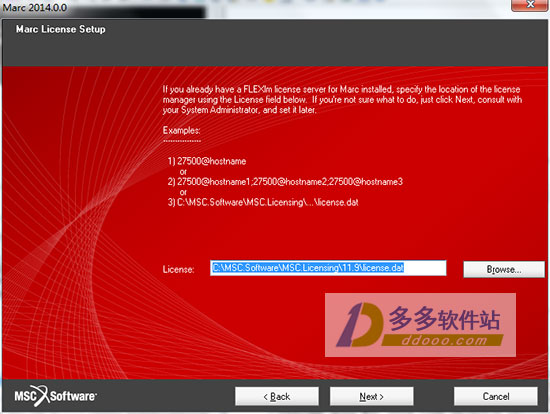Click the Examples heading text
The height and width of the screenshot is (414, 550).
(x=181, y=131)
